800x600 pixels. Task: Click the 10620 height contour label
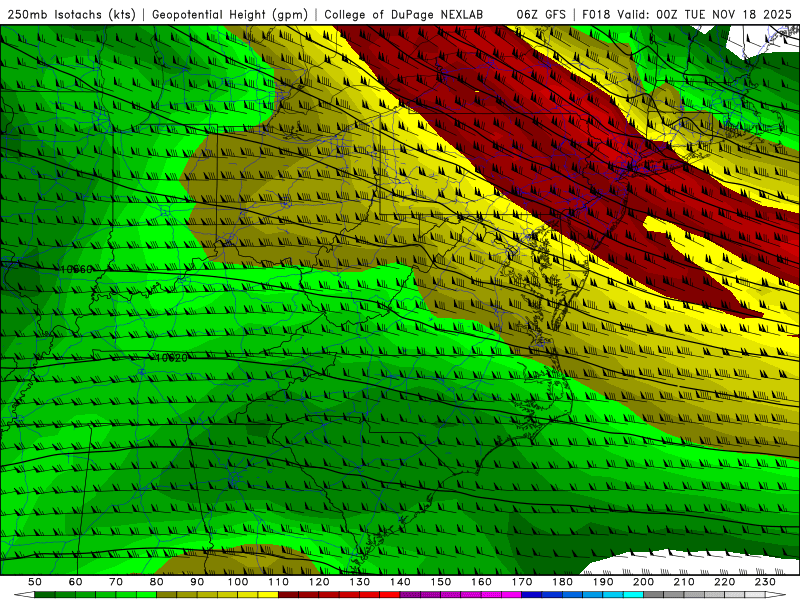(171, 358)
